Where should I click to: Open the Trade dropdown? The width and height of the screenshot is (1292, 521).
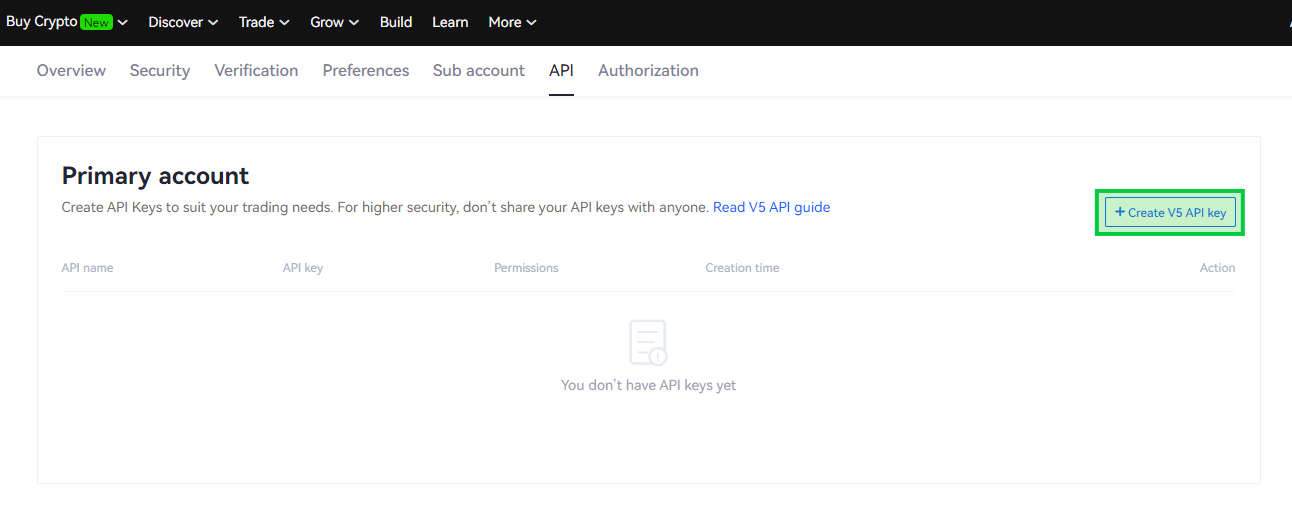(x=264, y=22)
